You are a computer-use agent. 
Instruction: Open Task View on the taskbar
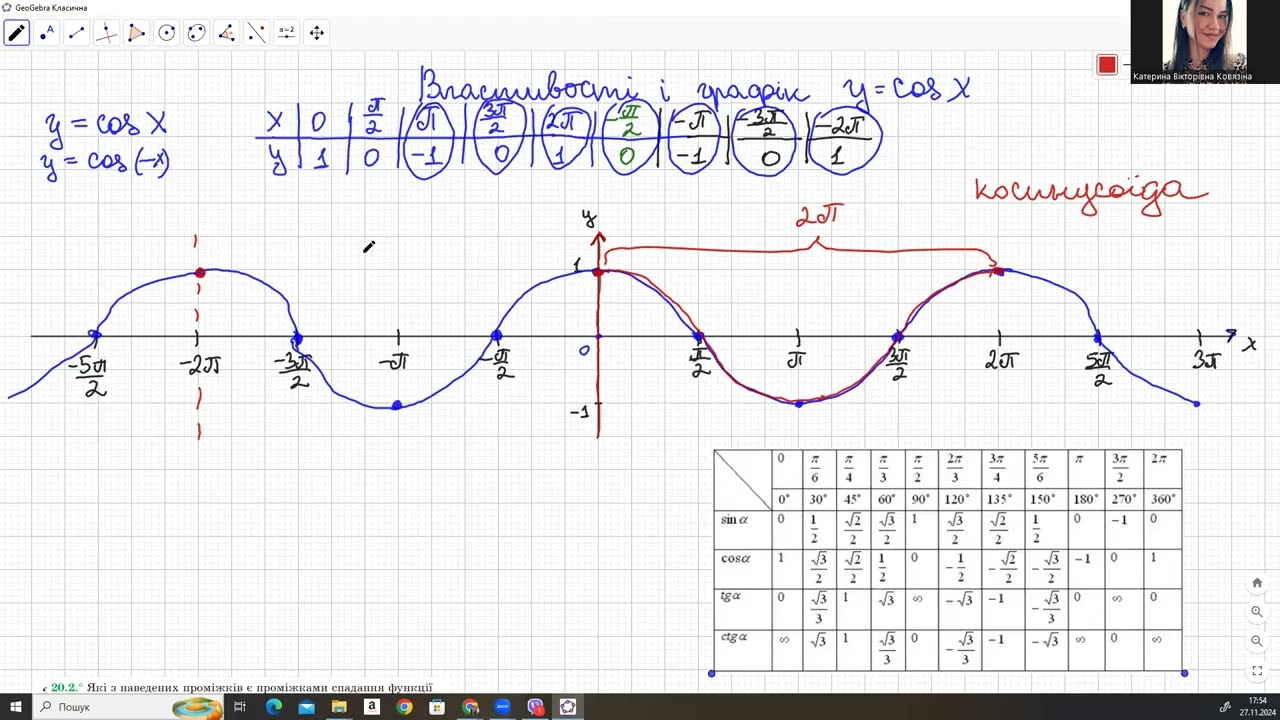click(x=240, y=707)
